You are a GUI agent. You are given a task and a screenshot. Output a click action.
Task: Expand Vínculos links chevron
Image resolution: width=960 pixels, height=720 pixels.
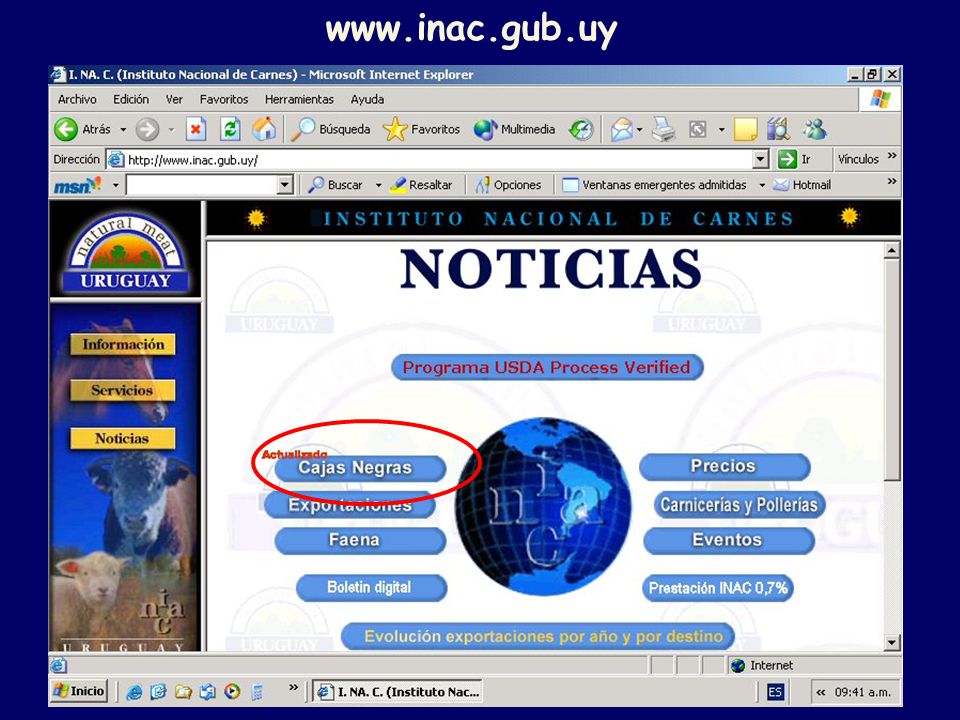[892, 156]
